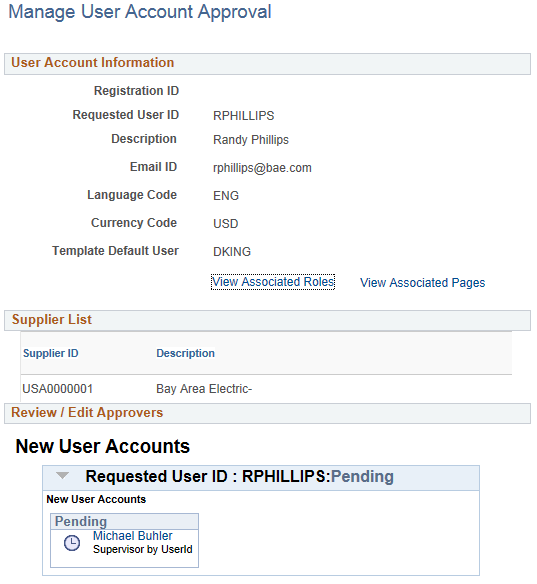Image resolution: width=537 pixels, height=584 pixels.
Task: Click the Manage User Account Approval page title
Action: coord(140,12)
